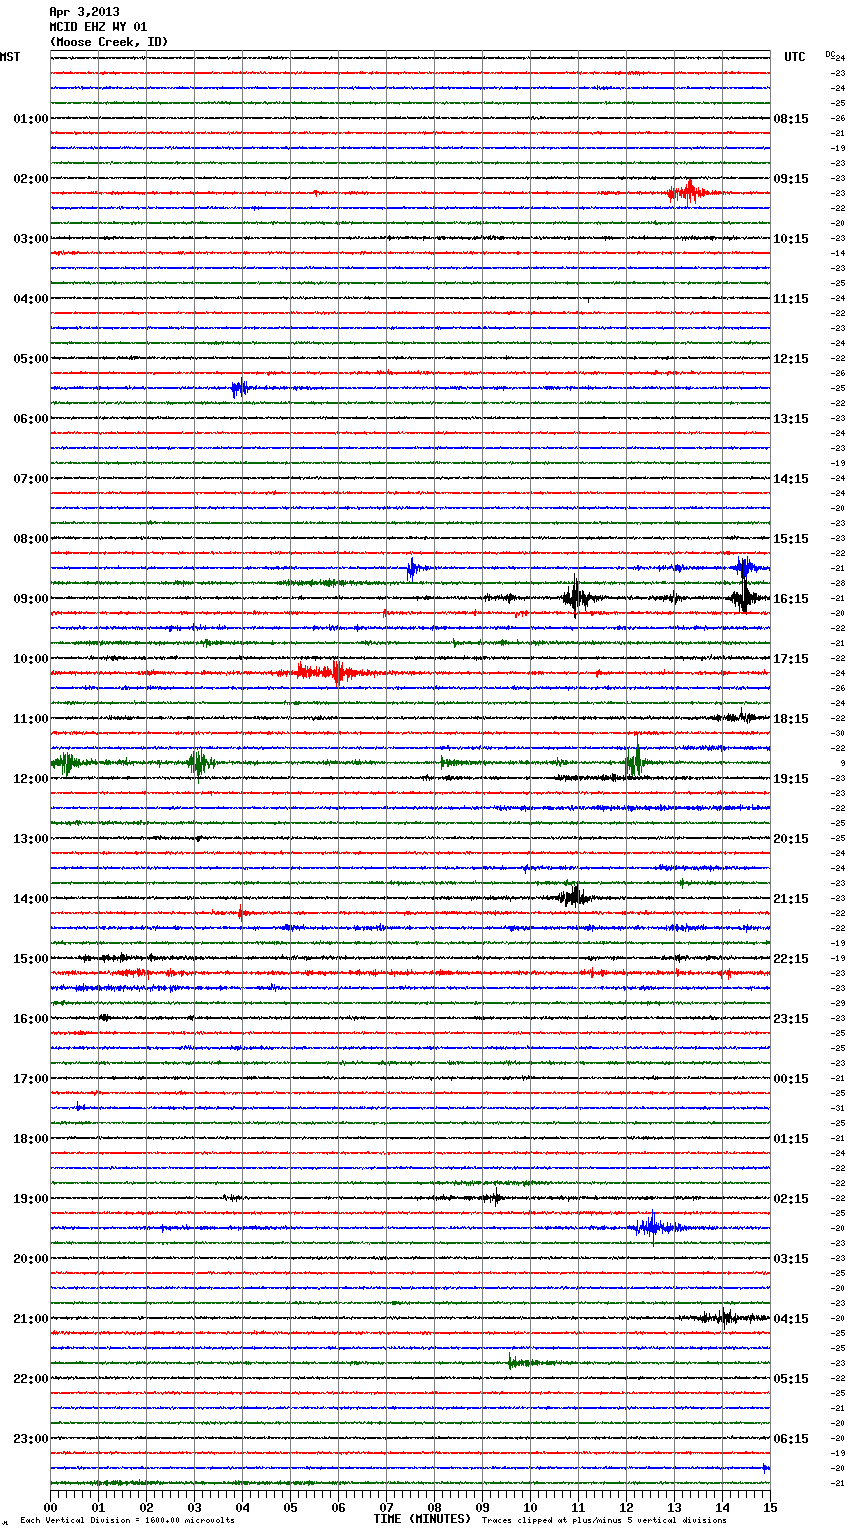
Task: Click minute tick label 06 on bottom axis
Action: click(x=338, y=1507)
